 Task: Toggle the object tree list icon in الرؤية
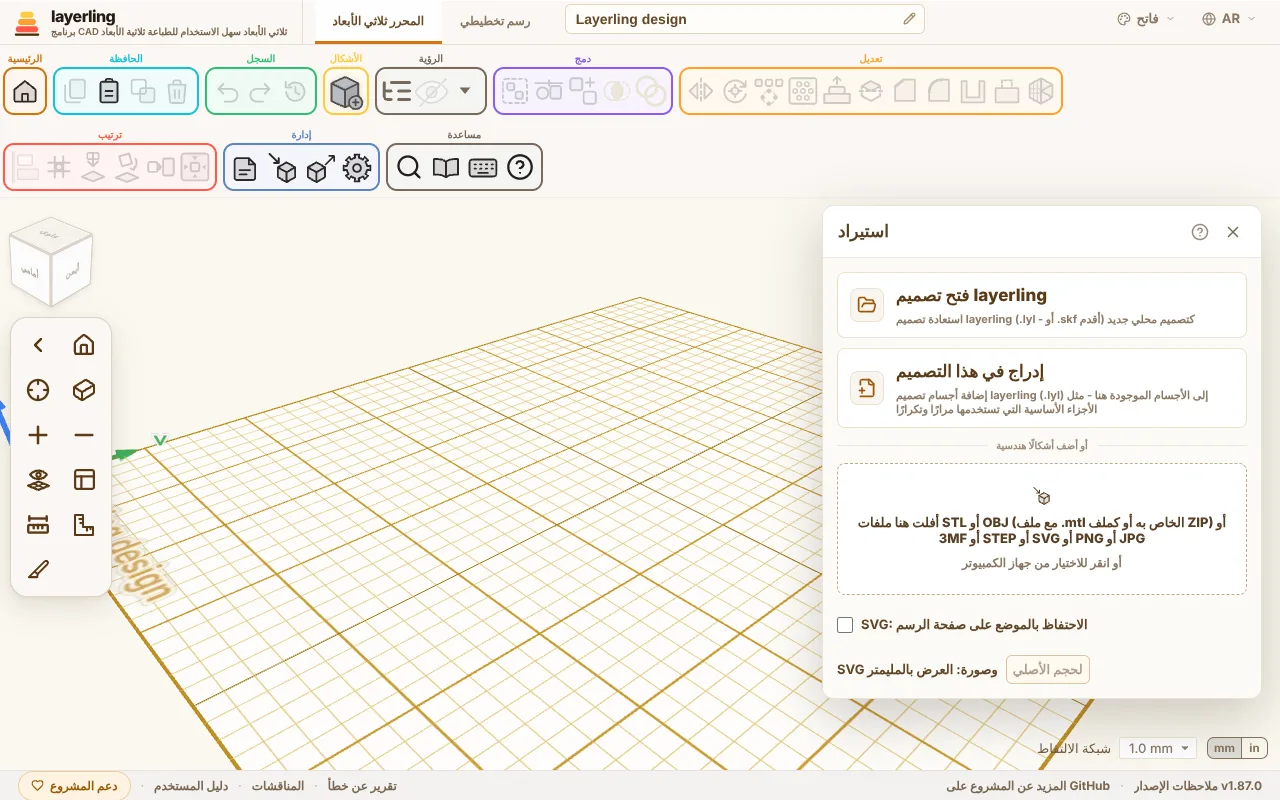(x=397, y=92)
